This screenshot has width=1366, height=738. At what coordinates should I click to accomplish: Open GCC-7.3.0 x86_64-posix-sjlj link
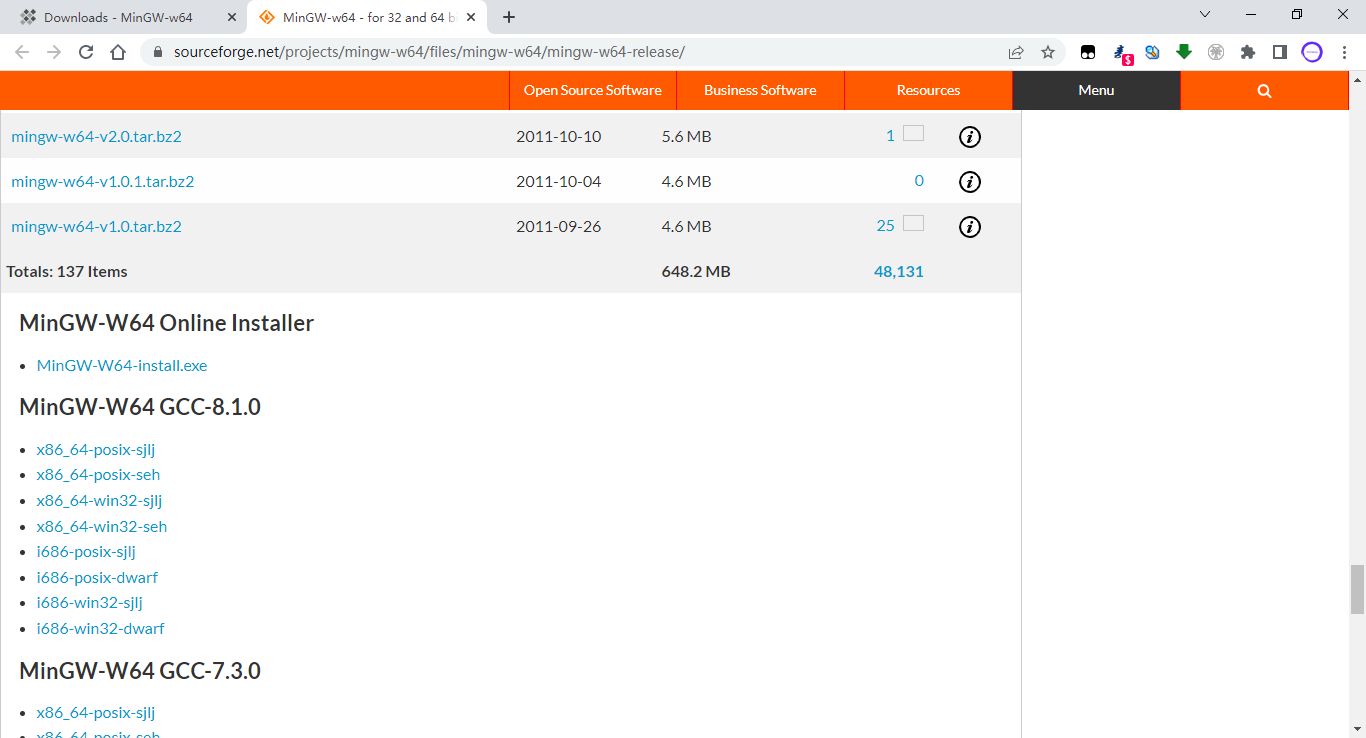coord(96,712)
